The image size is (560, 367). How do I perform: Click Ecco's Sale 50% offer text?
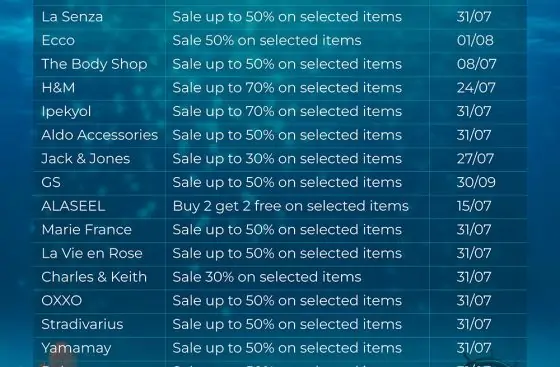[267, 40]
